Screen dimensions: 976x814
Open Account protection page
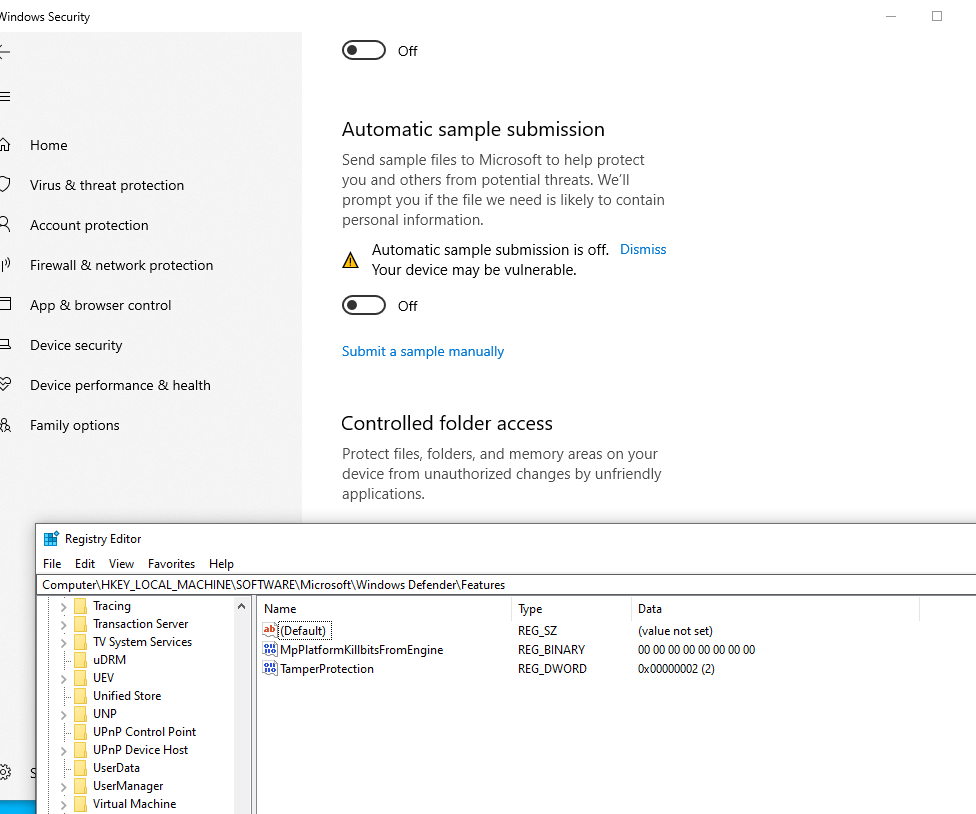coord(89,225)
